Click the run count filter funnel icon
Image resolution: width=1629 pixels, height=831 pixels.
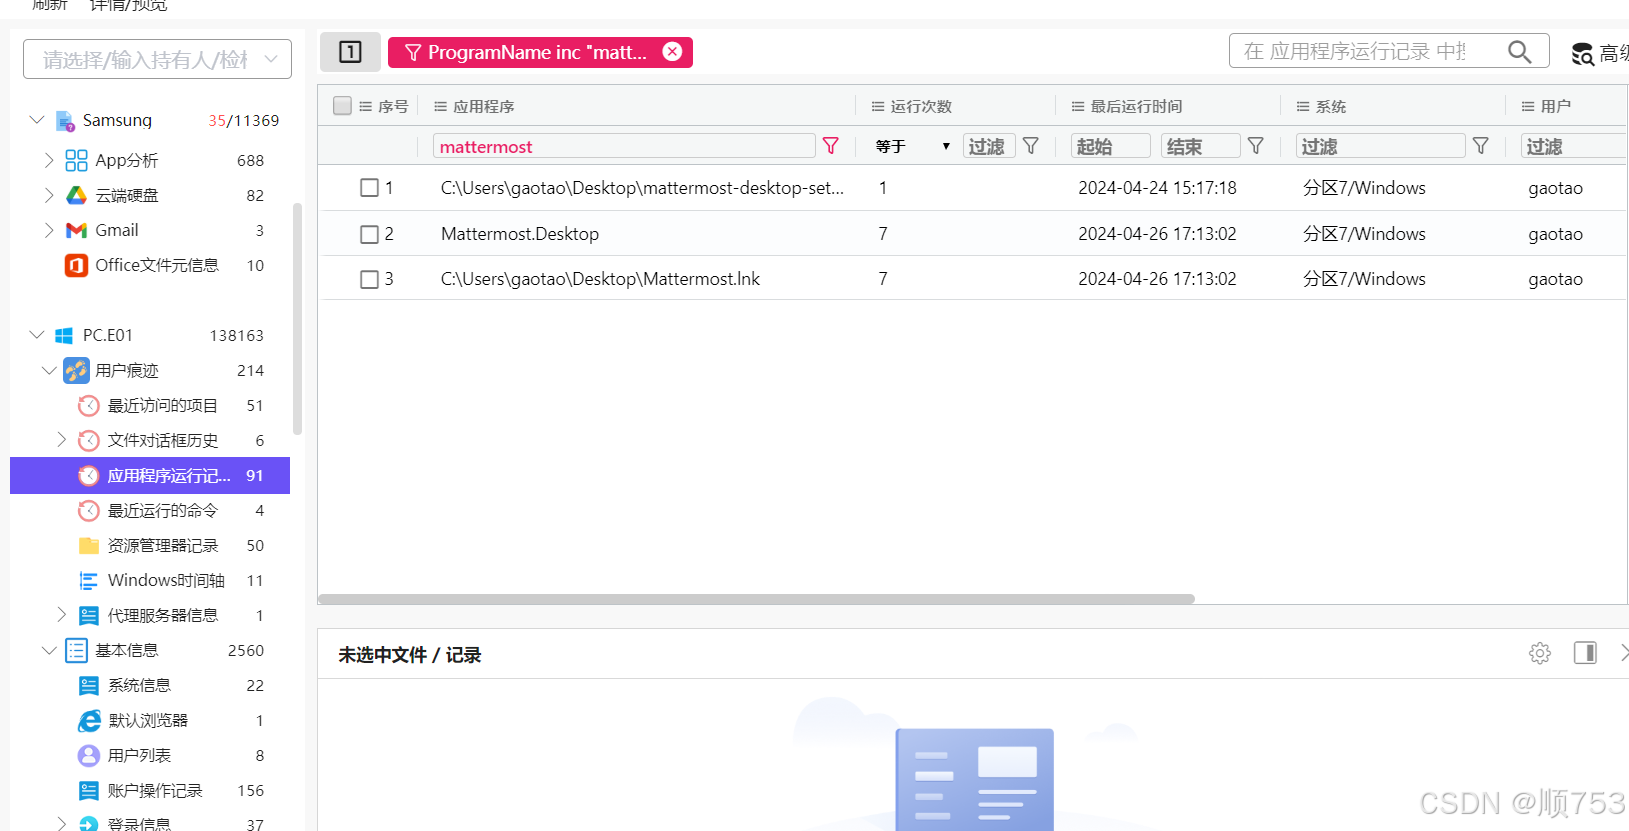coord(1031,146)
